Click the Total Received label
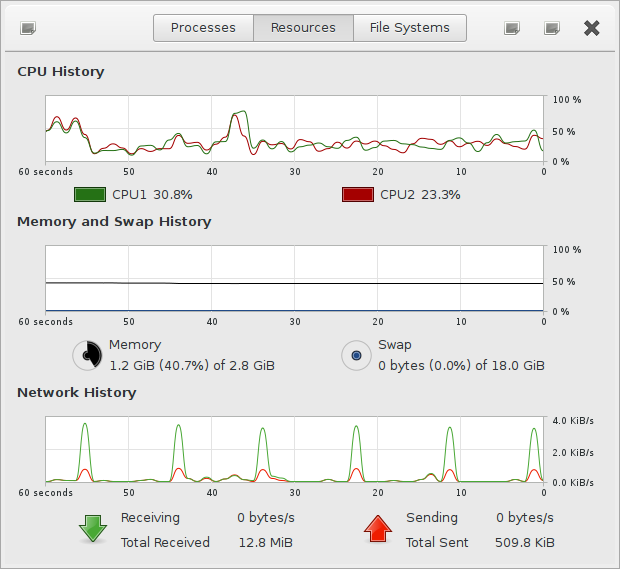This screenshot has height=569, width=620. point(165,543)
